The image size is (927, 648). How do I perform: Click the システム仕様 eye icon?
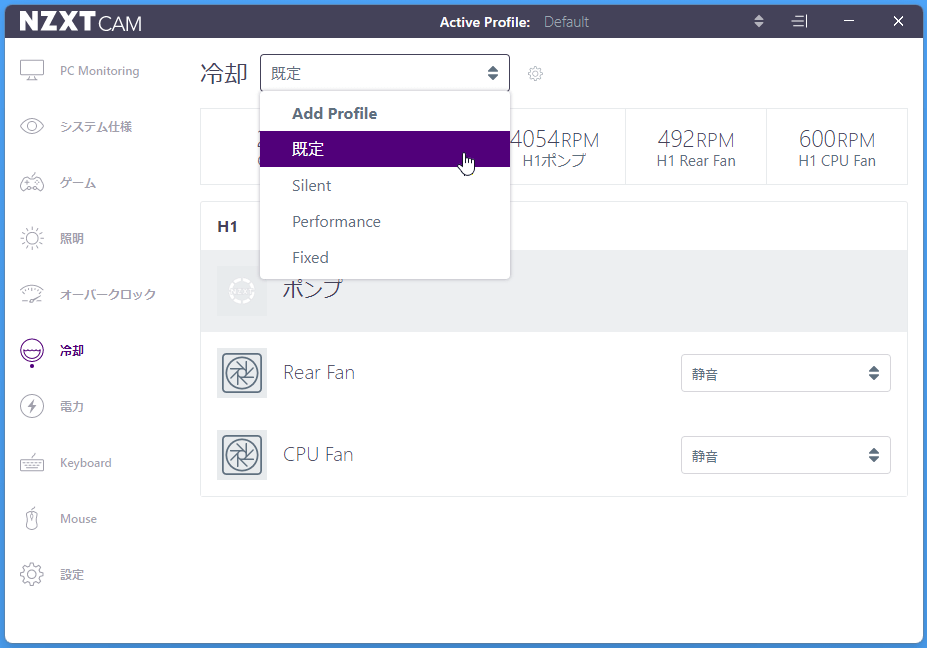(32, 127)
